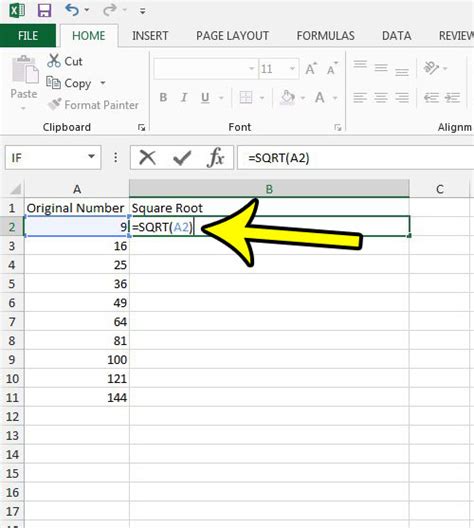Open the FILE menu tab

(x=28, y=36)
